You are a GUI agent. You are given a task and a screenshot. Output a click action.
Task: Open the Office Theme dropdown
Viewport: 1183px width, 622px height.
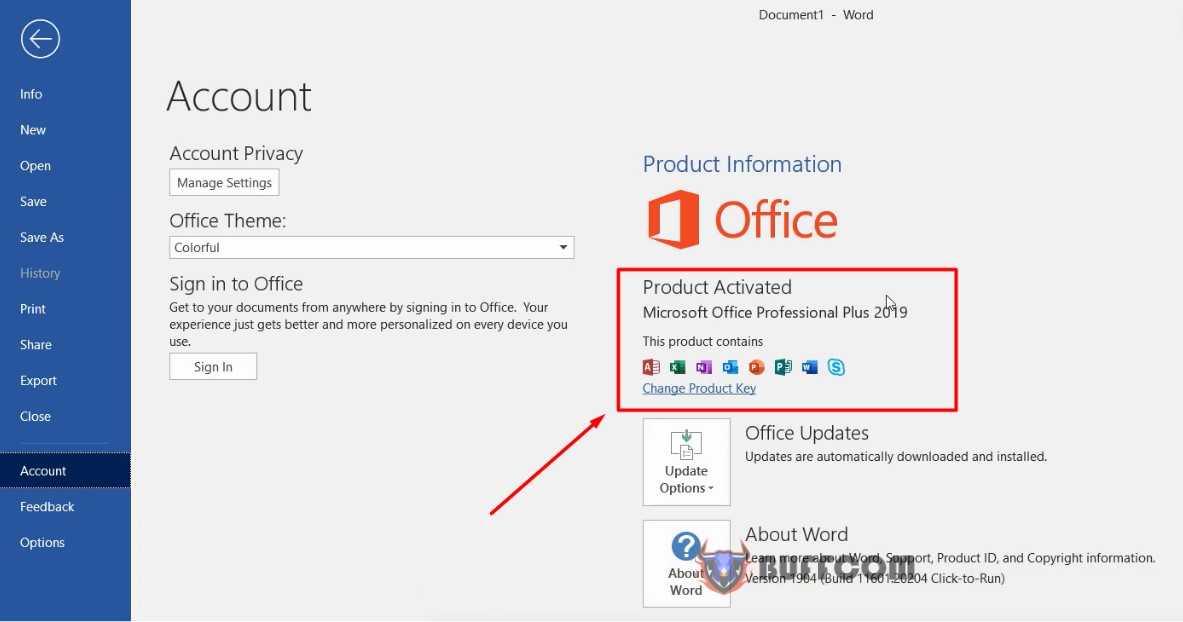tap(371, 248)
